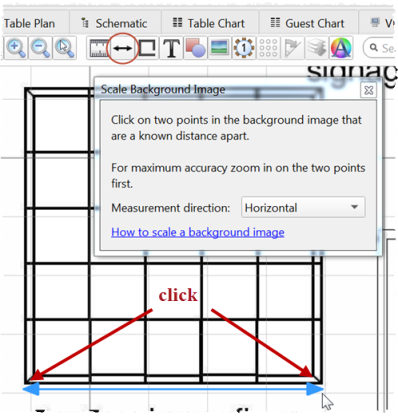Open the Measurement direction Horizontal dropdown
This screenshot has height=416, width=398.
(303, 208)
